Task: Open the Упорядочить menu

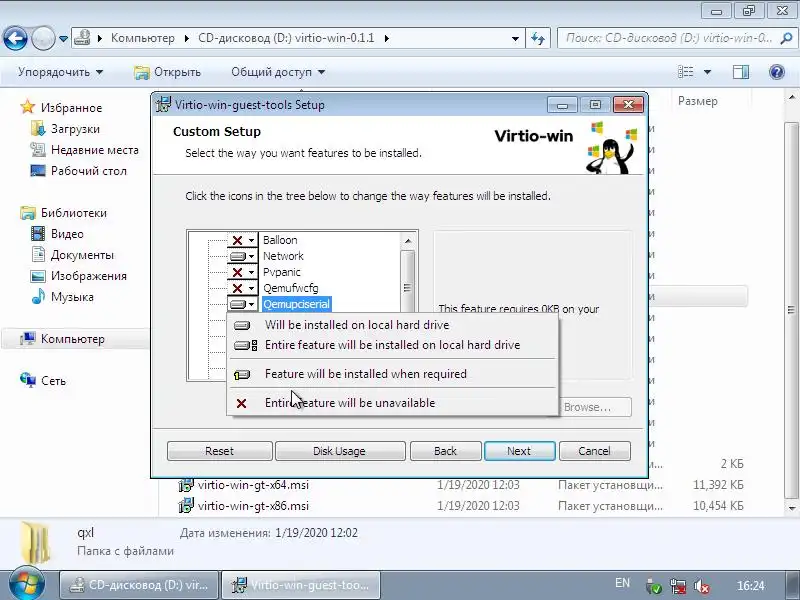Action: tap(60, 72)
